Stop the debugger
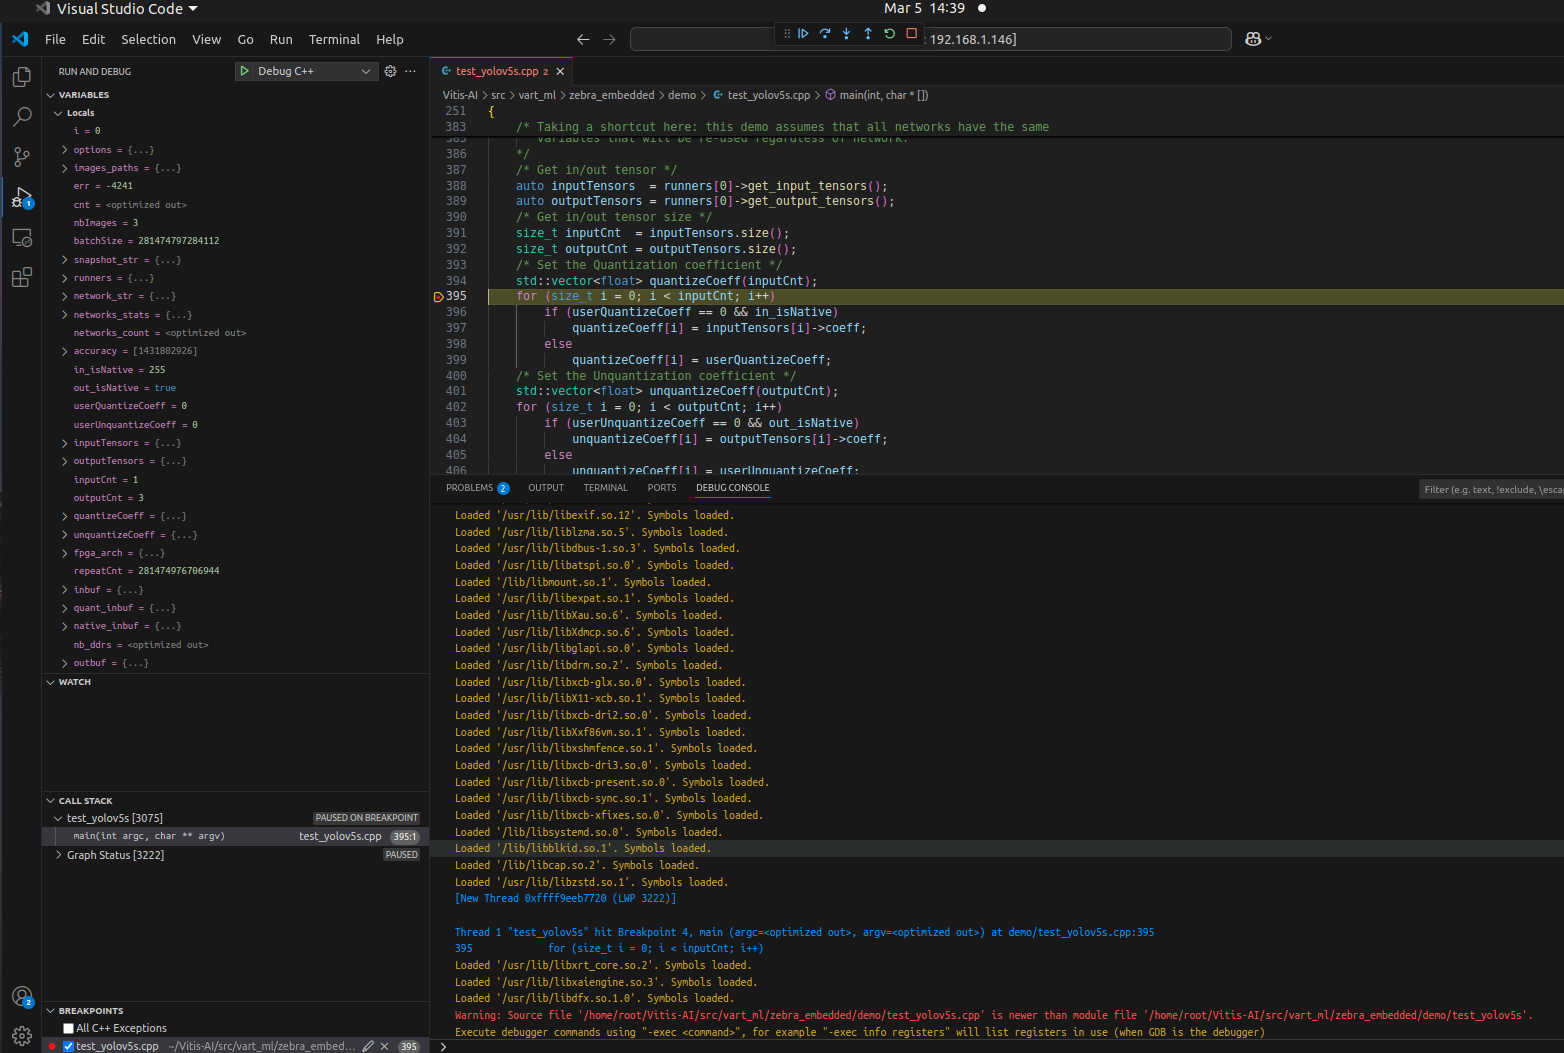Viewport: 1564px width, 1053px height. point(911,34)
